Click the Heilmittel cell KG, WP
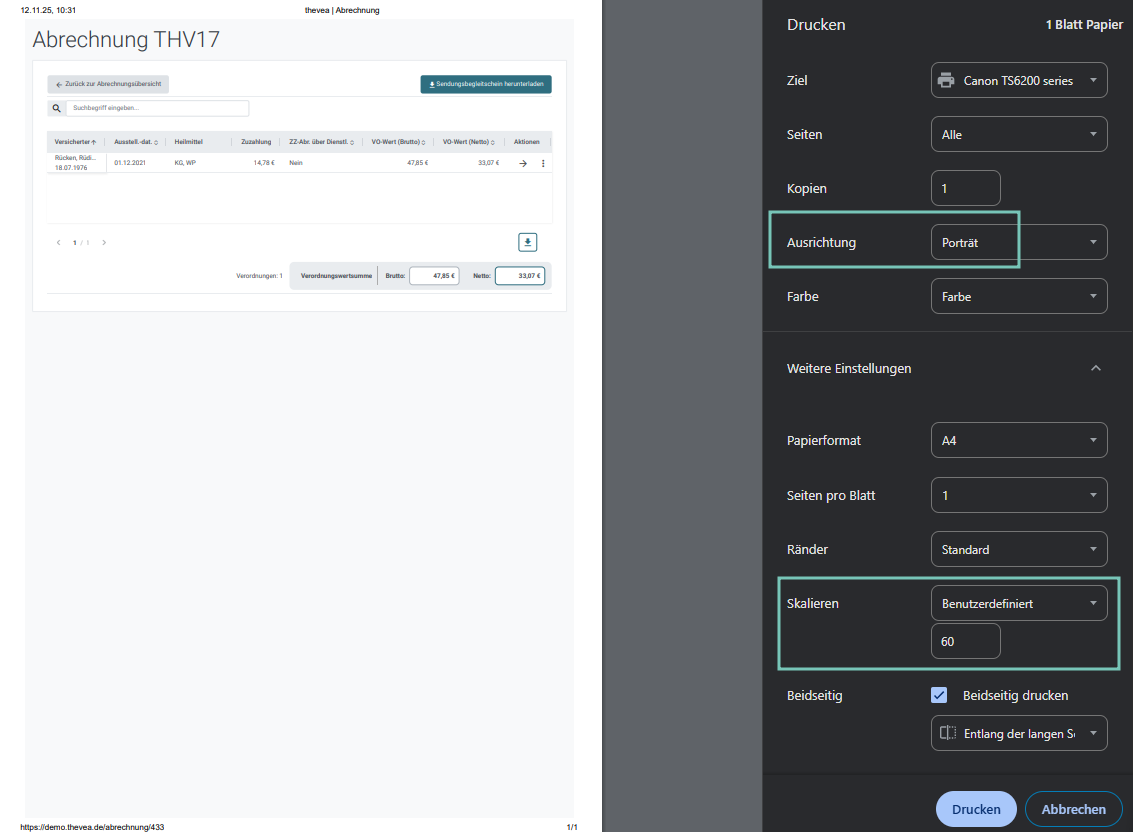 (x=185, y=163)
